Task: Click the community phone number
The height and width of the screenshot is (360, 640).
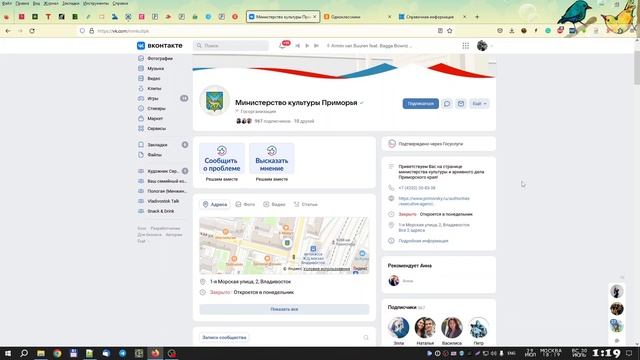Action: point(417,188)
